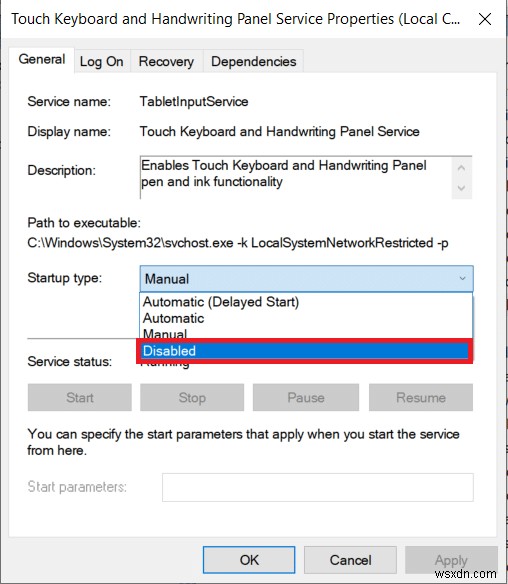Click the description scroll down arrow

pos(461,188)
